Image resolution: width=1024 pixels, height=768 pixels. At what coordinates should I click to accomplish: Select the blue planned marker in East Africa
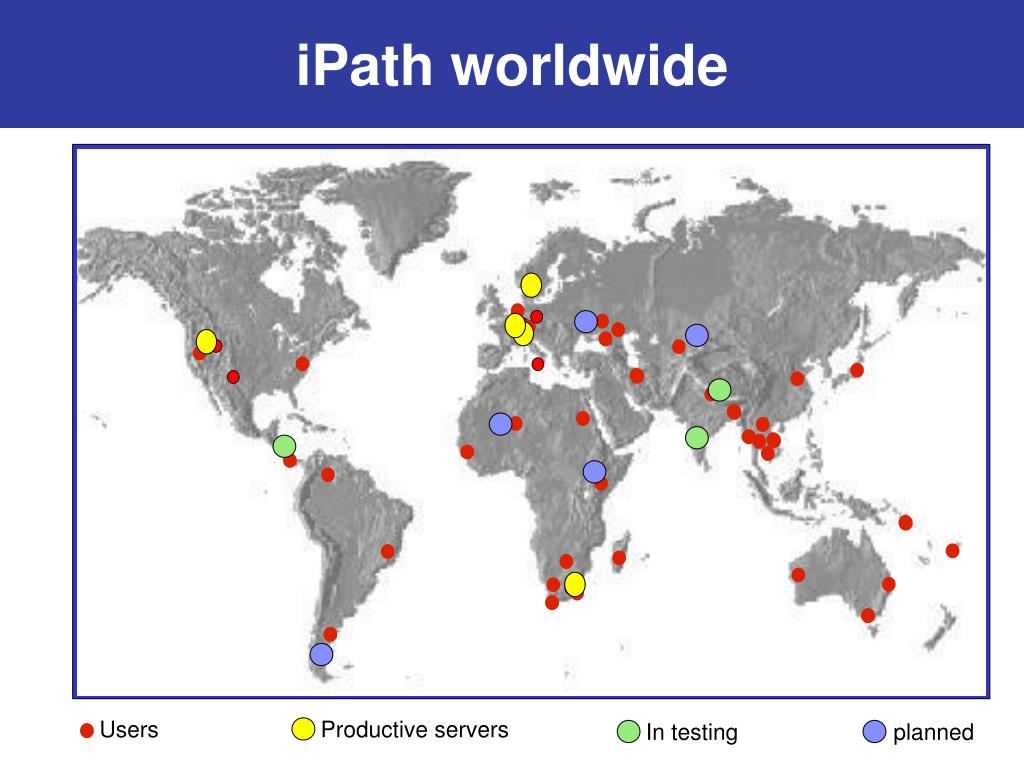594,471
